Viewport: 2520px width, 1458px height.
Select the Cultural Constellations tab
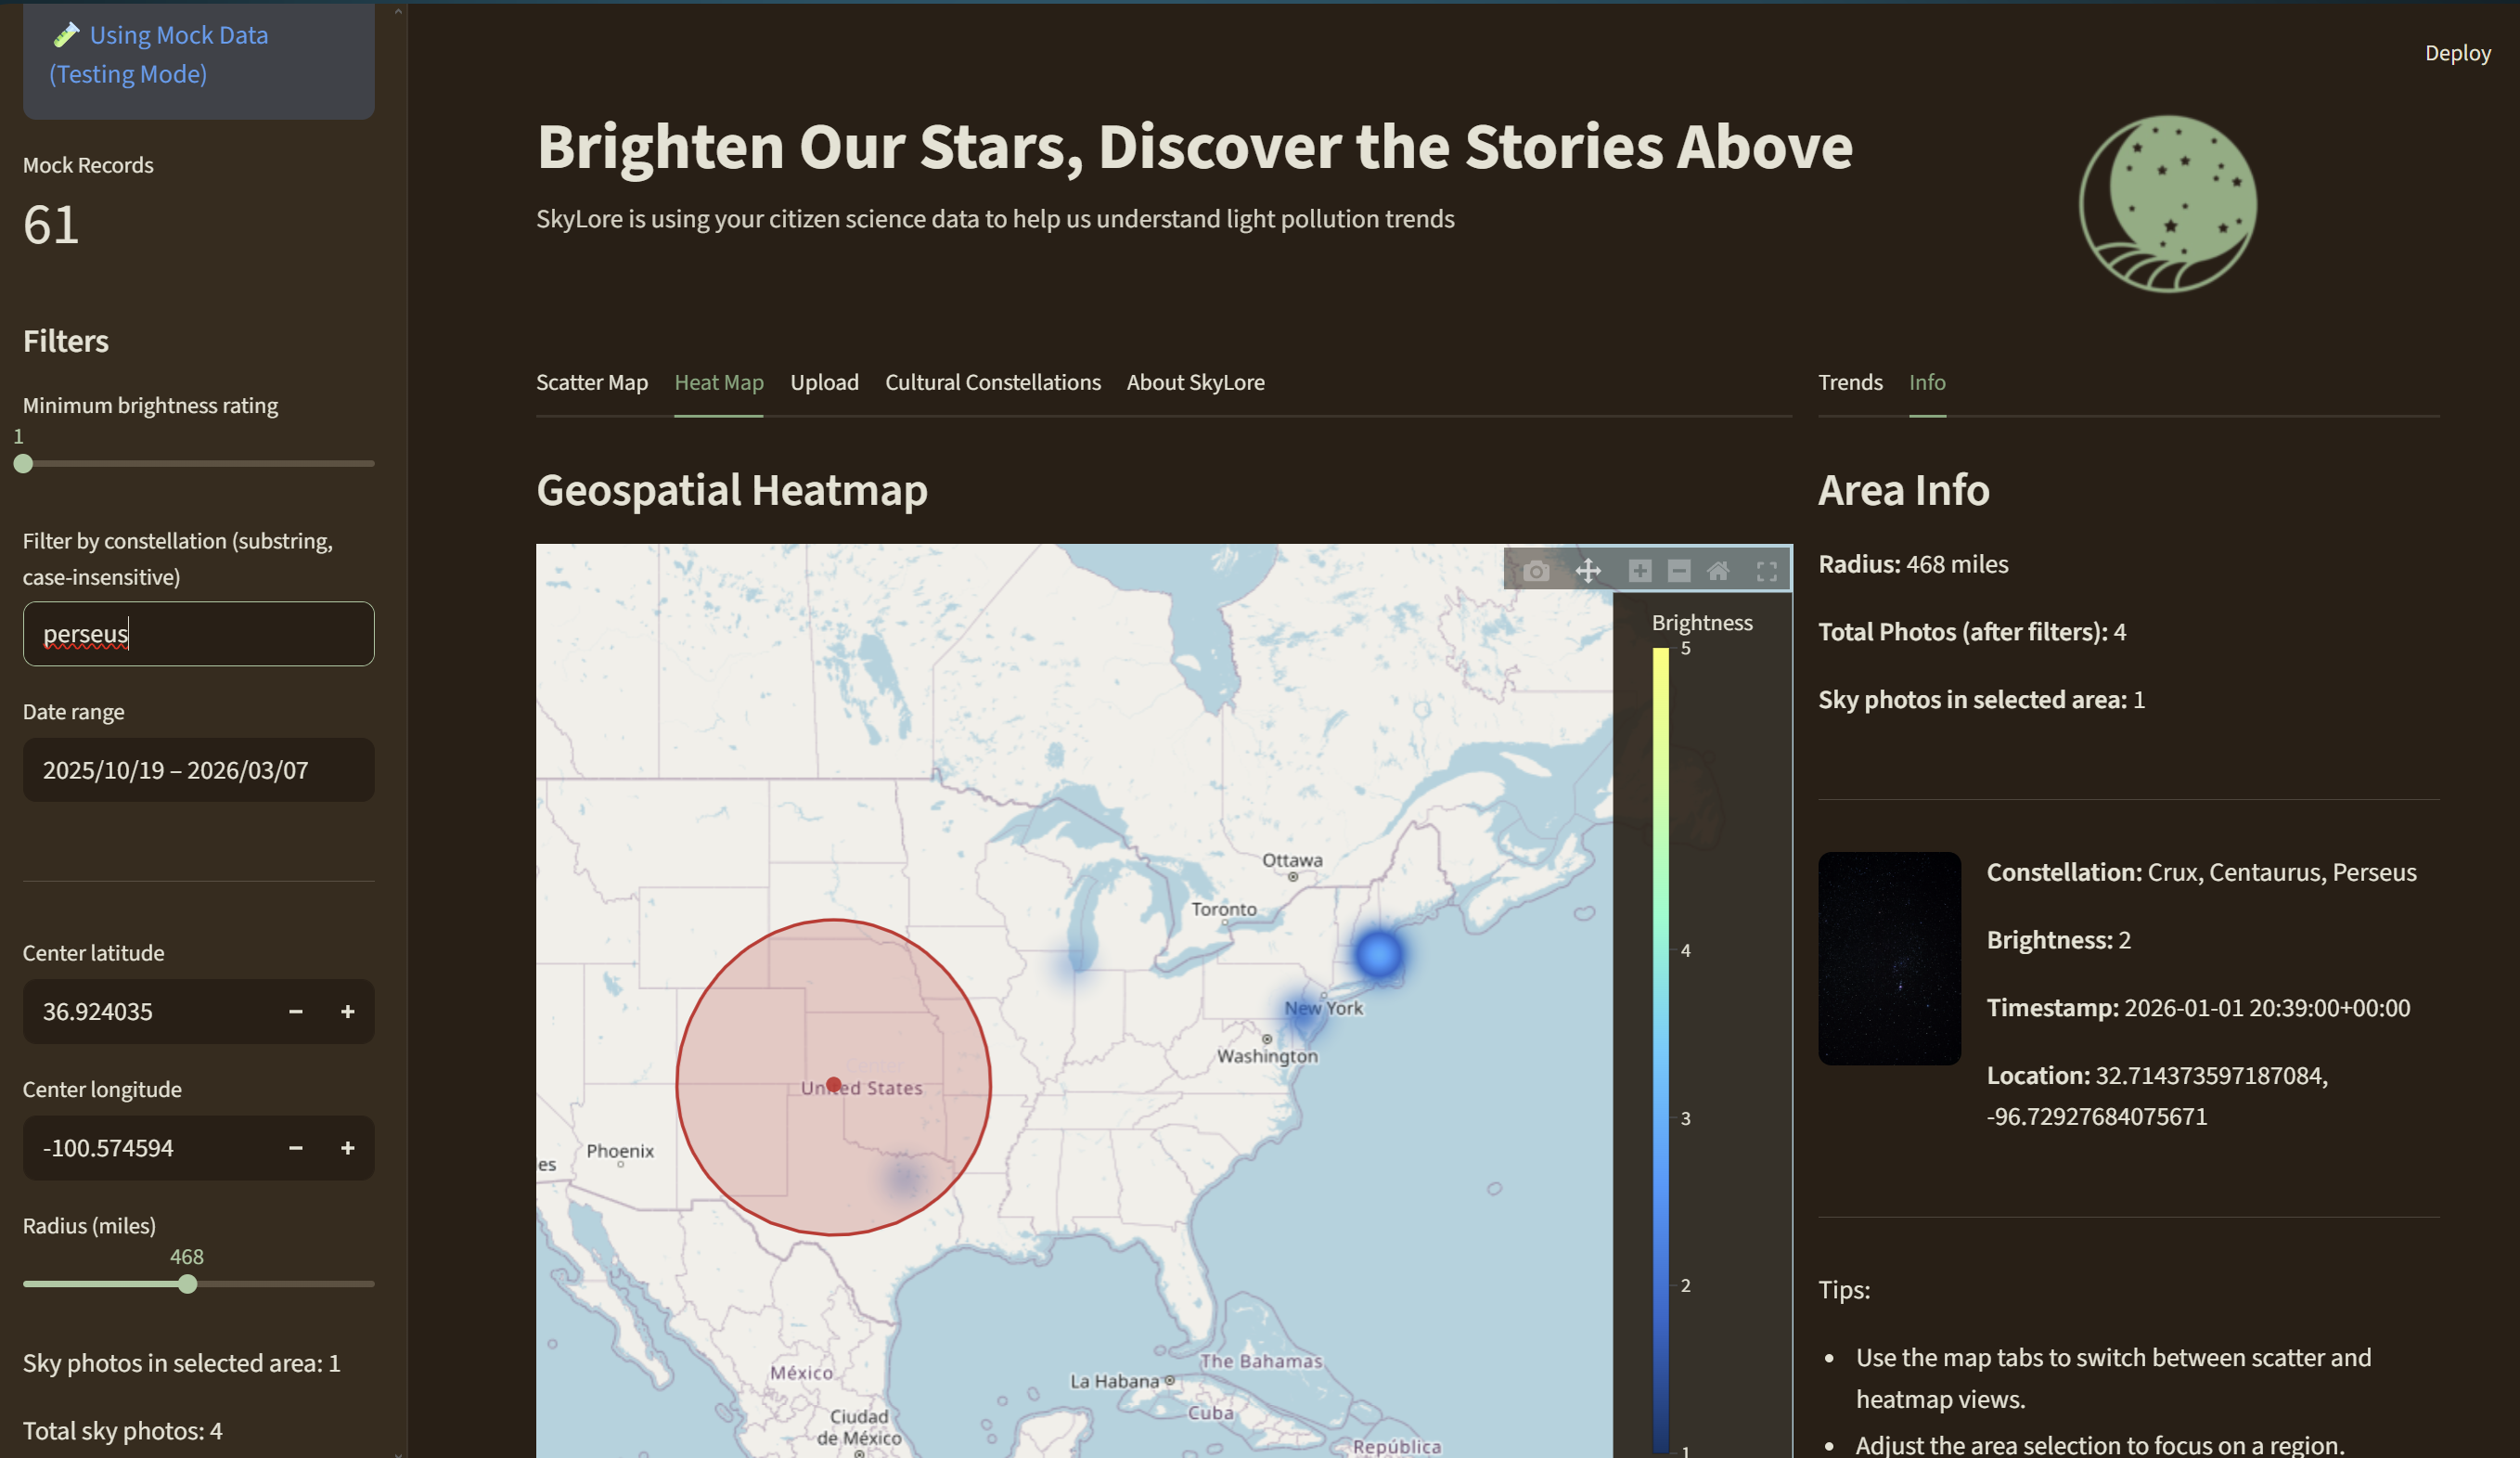pyautogui.click(x=992, y=382)
